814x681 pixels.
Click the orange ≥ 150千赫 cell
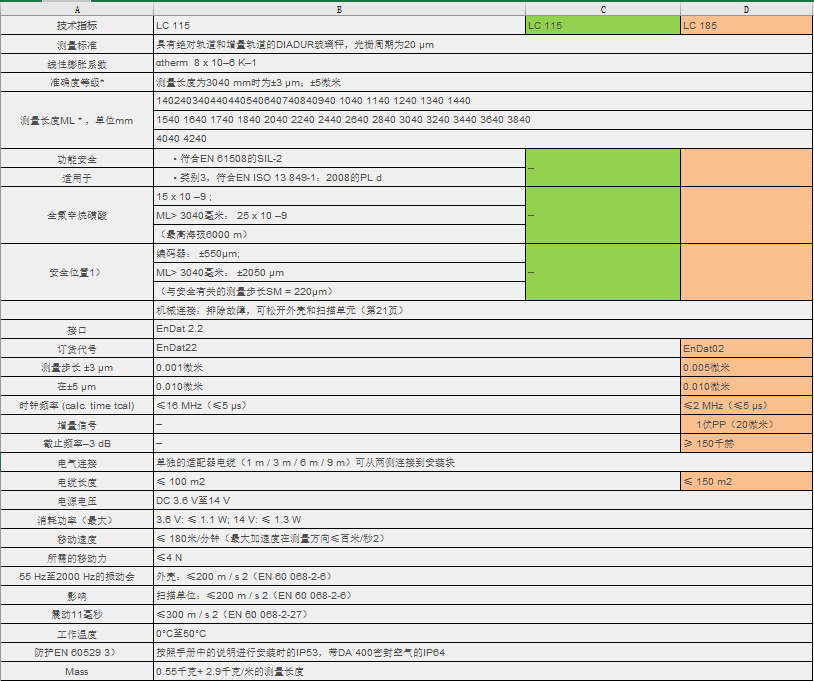[746, 443]
